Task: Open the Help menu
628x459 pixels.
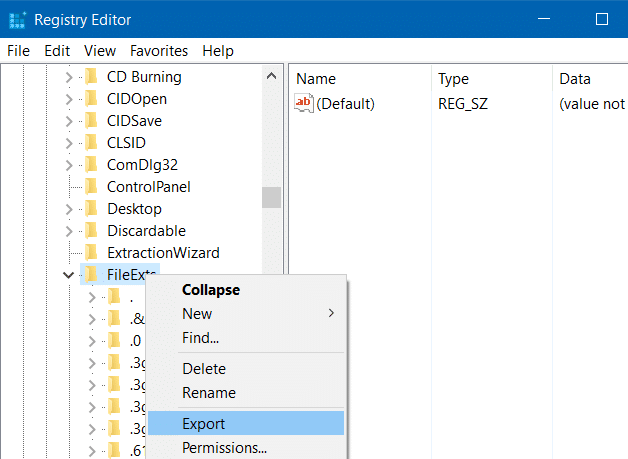Action: click(x=218, y=51)
